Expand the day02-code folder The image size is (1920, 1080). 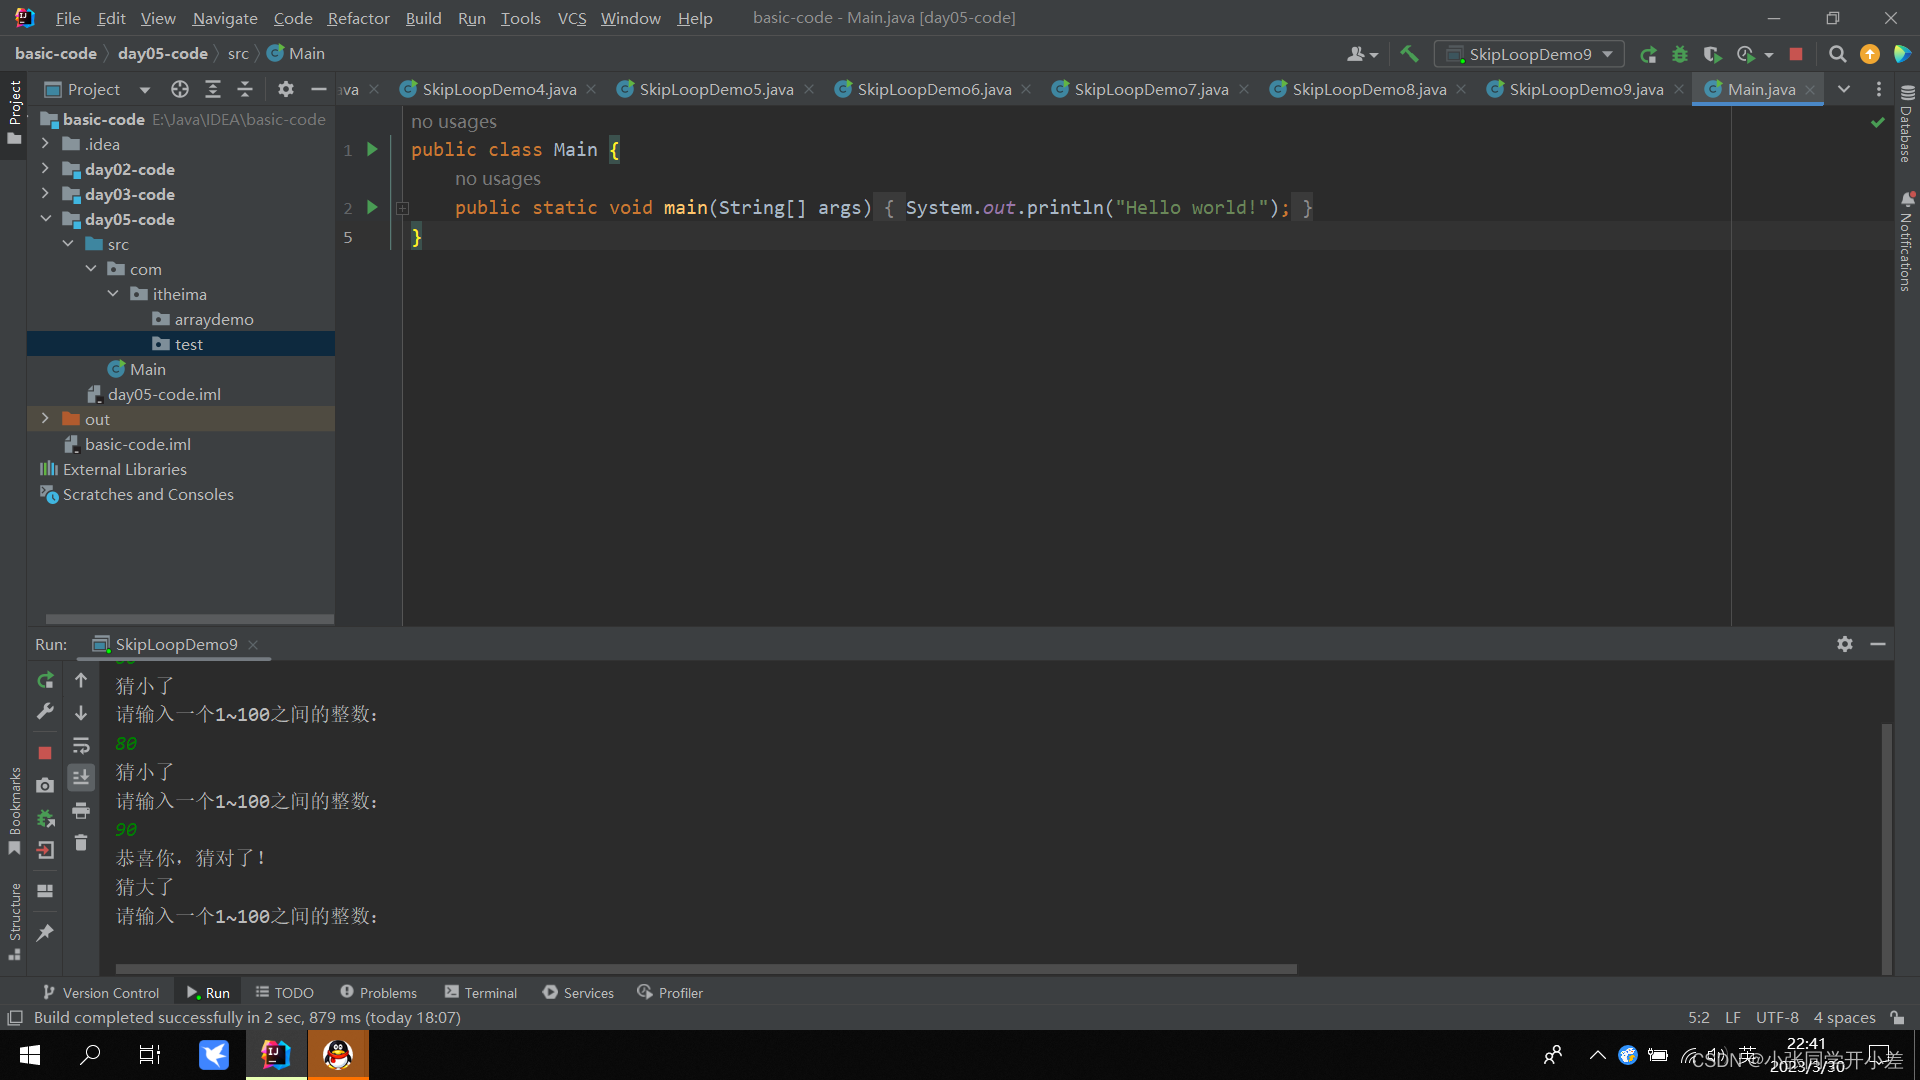[45, 169]
